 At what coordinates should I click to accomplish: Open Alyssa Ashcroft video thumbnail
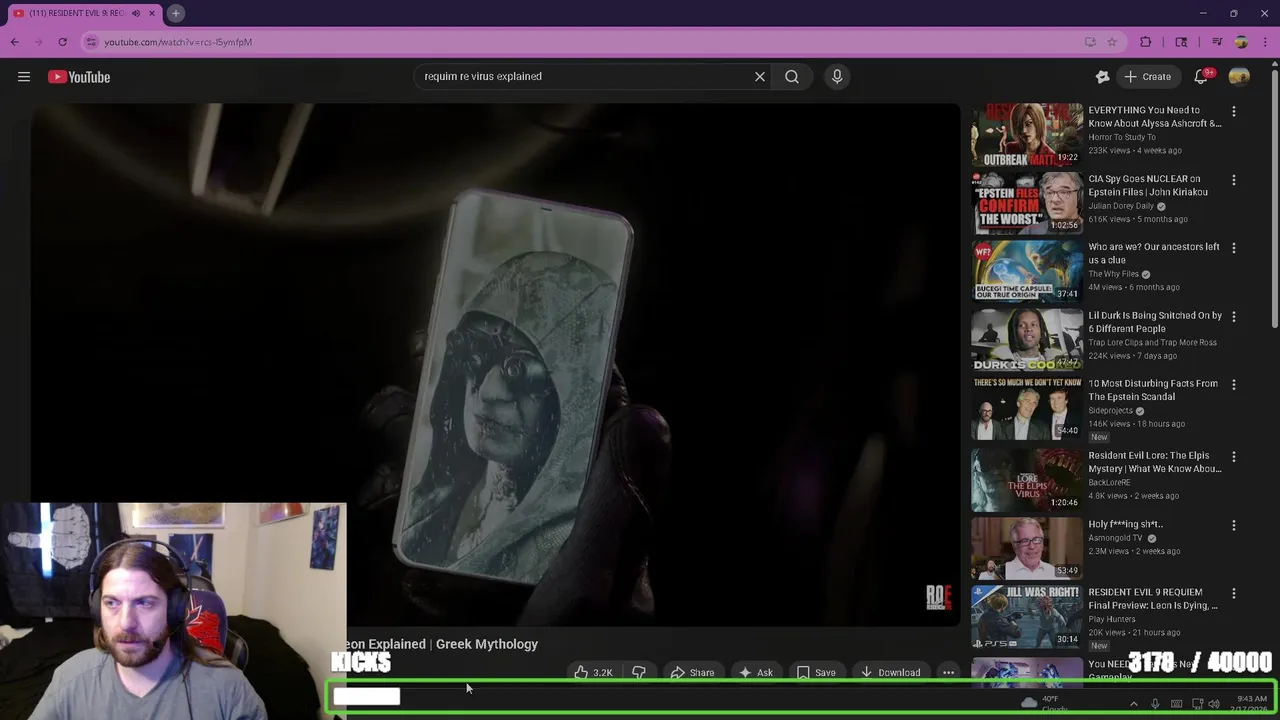(x=1027, y=135)
